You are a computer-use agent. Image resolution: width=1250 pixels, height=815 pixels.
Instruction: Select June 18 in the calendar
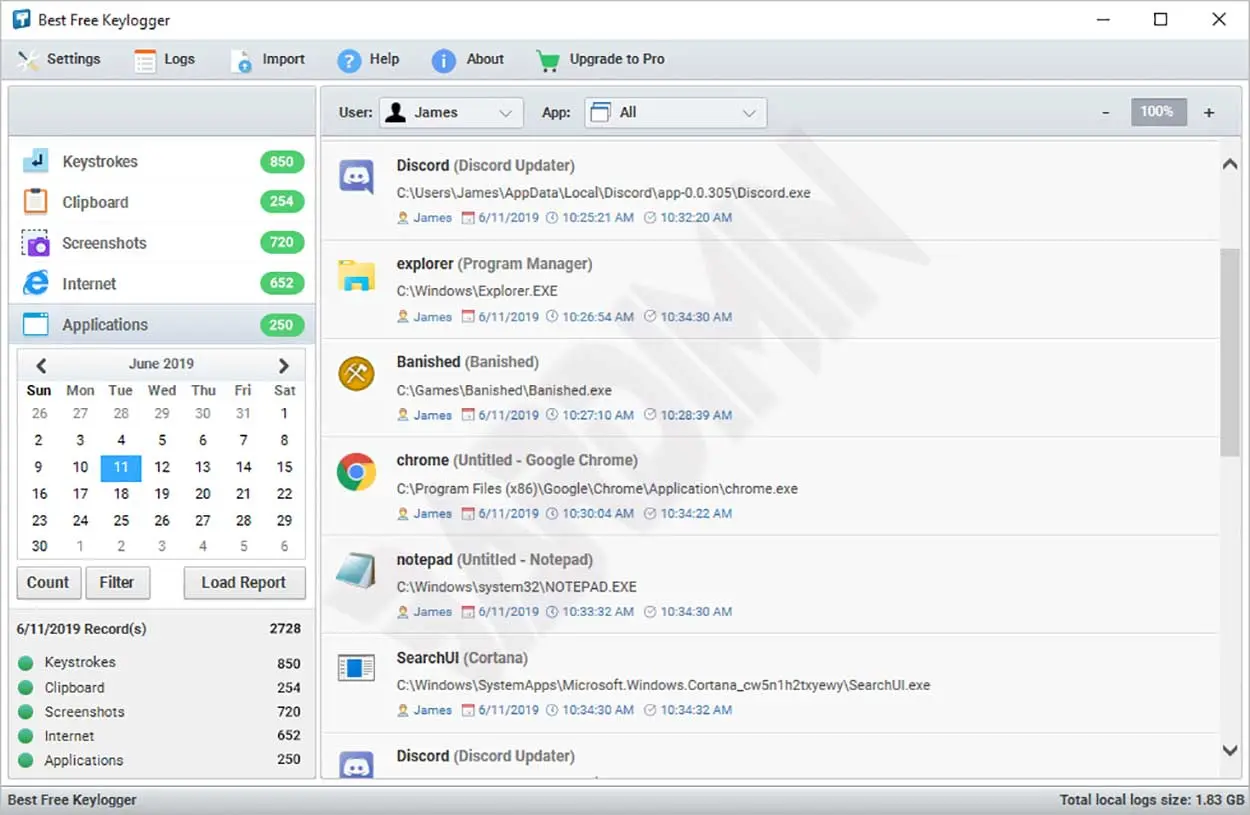(x=121, y=494)
